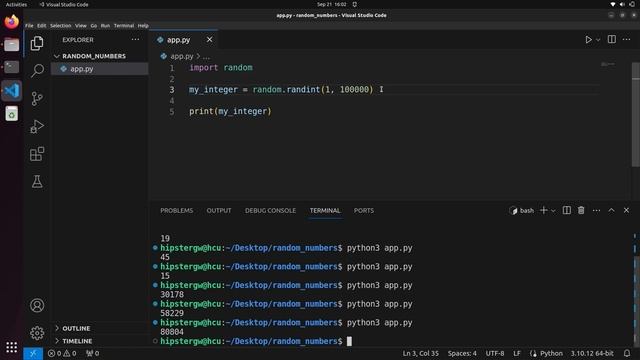640x360 pixels.
Task: Switch to the app.py editor tab
Action: click(178, 40)
